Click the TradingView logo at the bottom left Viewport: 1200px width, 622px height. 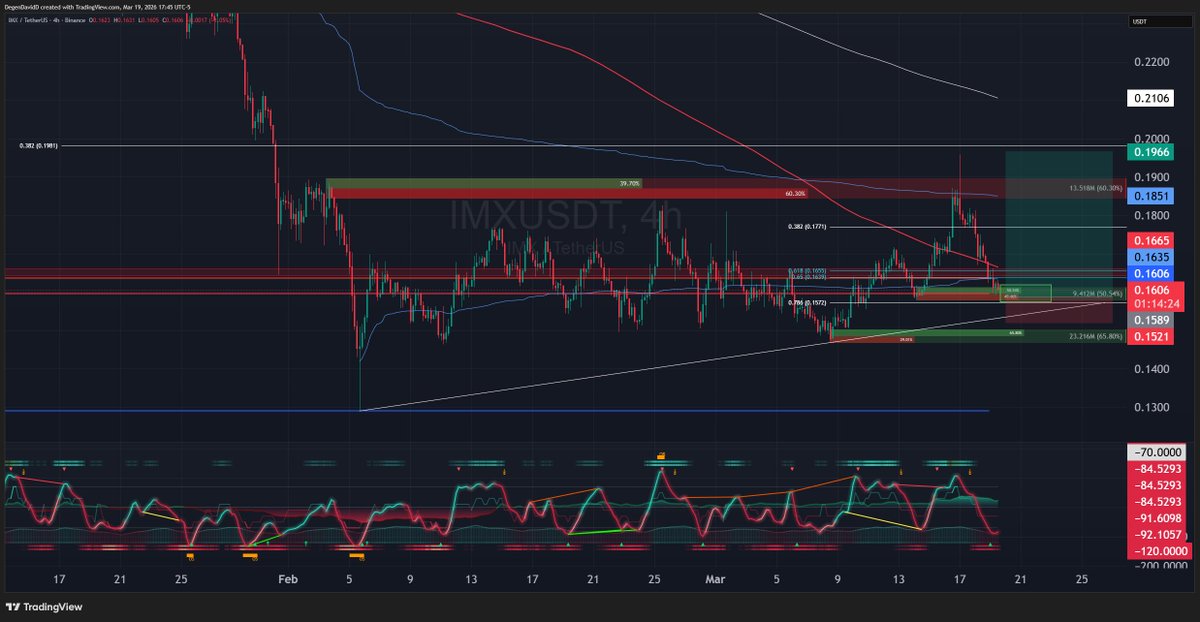pos(45,607)
